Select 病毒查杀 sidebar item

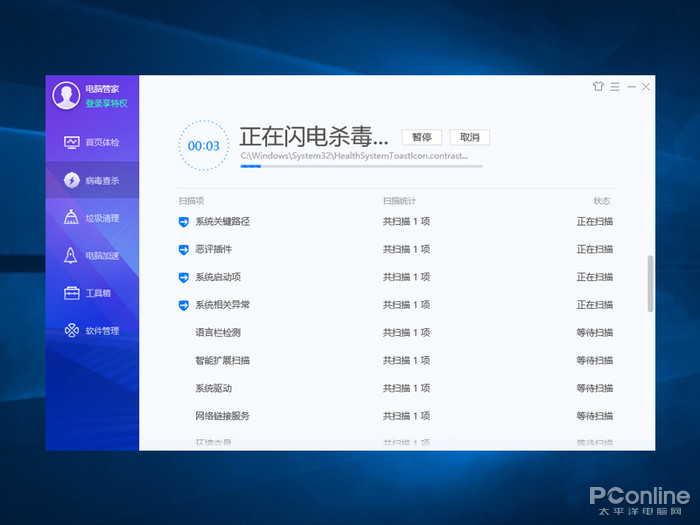pos(92,180)
